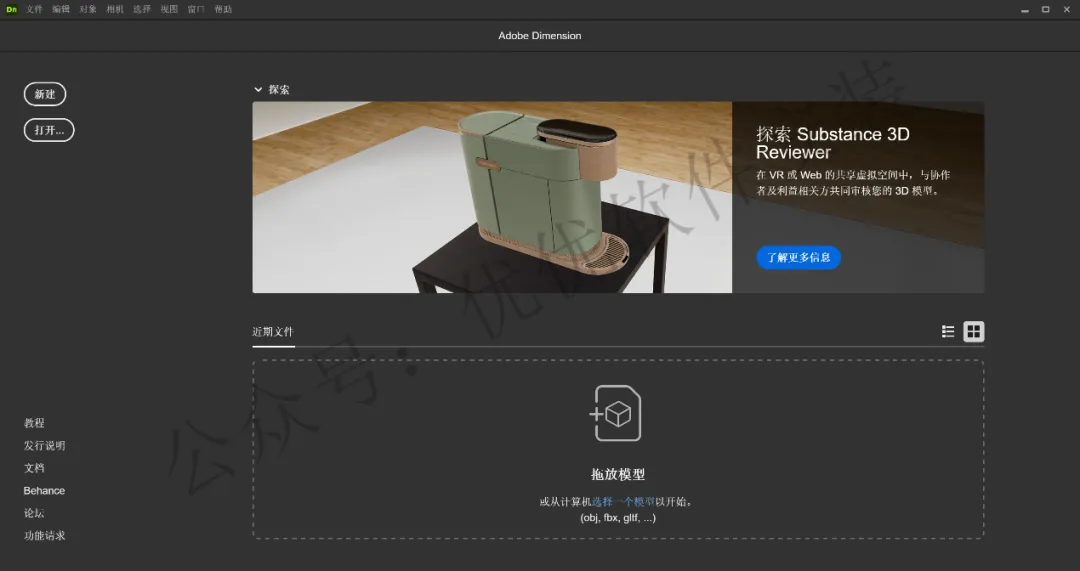Open the 窗口 (Window) menu
Screen dimensions: 1080x571
click(196, 9)
